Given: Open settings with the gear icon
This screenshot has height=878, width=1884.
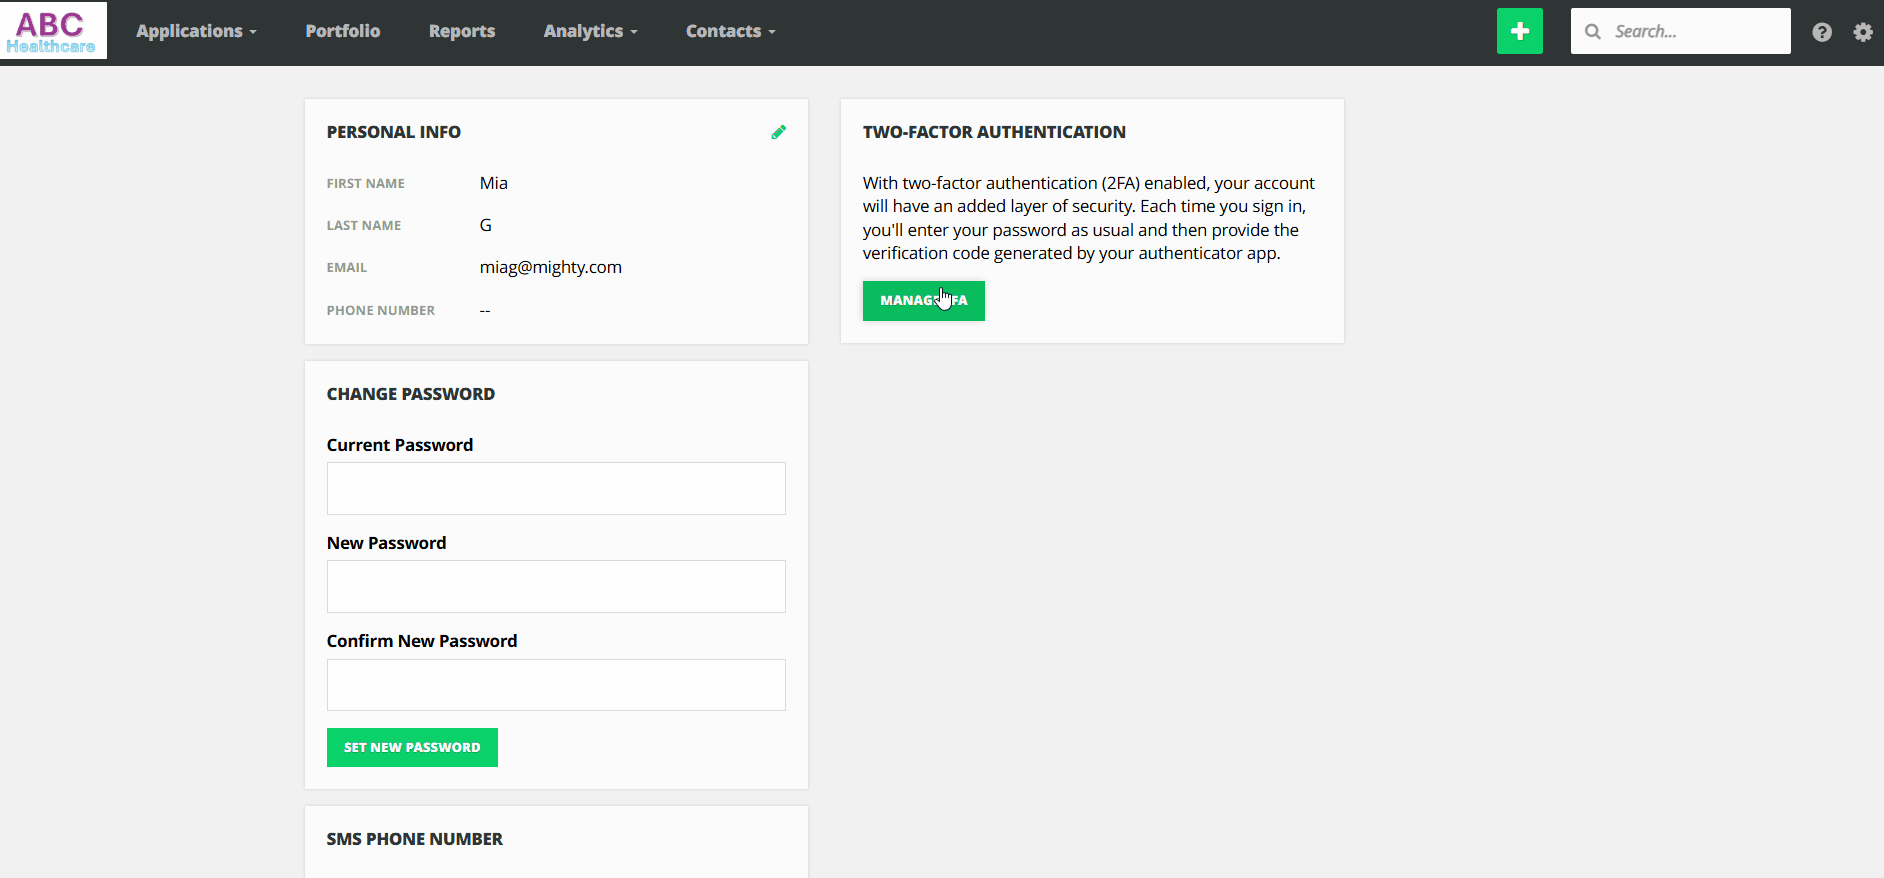Looking at the screenshot, I should 1862,32.
